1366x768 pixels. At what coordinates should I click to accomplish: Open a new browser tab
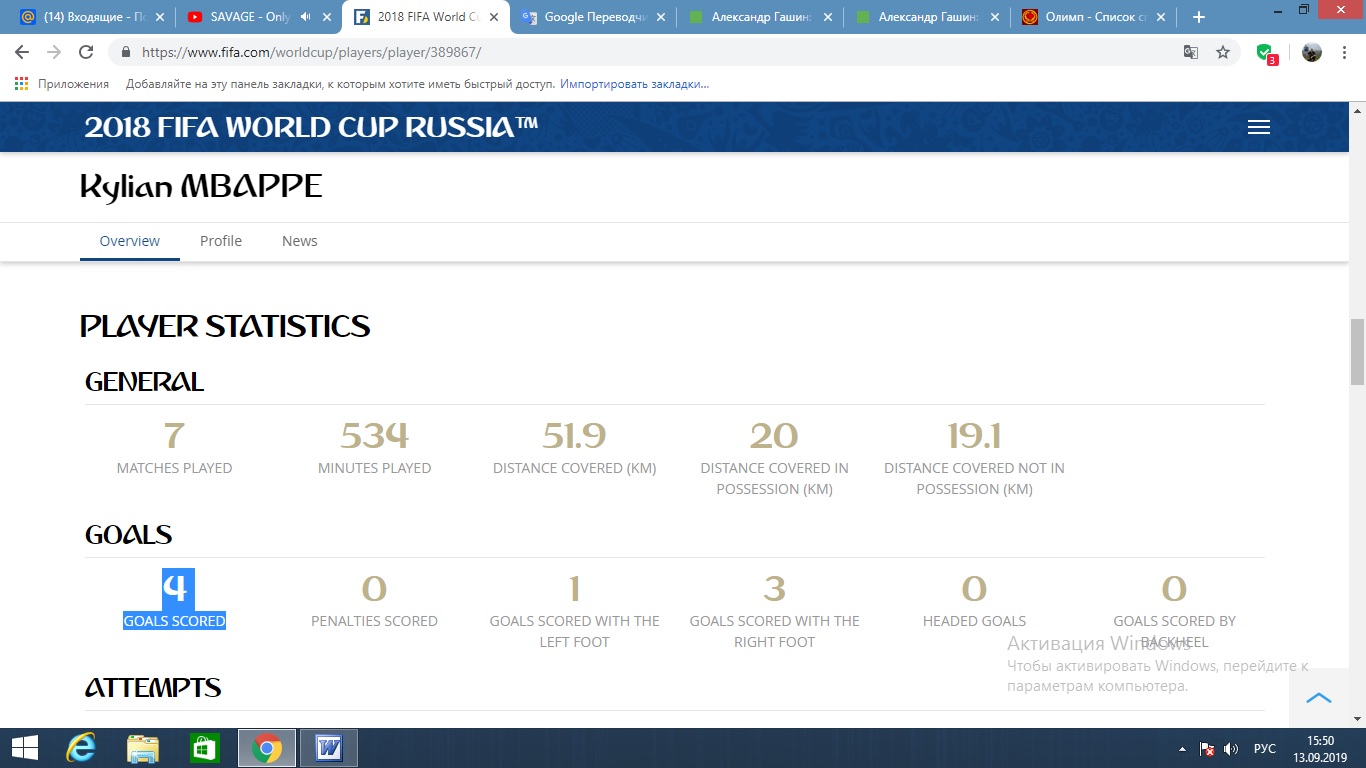tap(1199, 17)
